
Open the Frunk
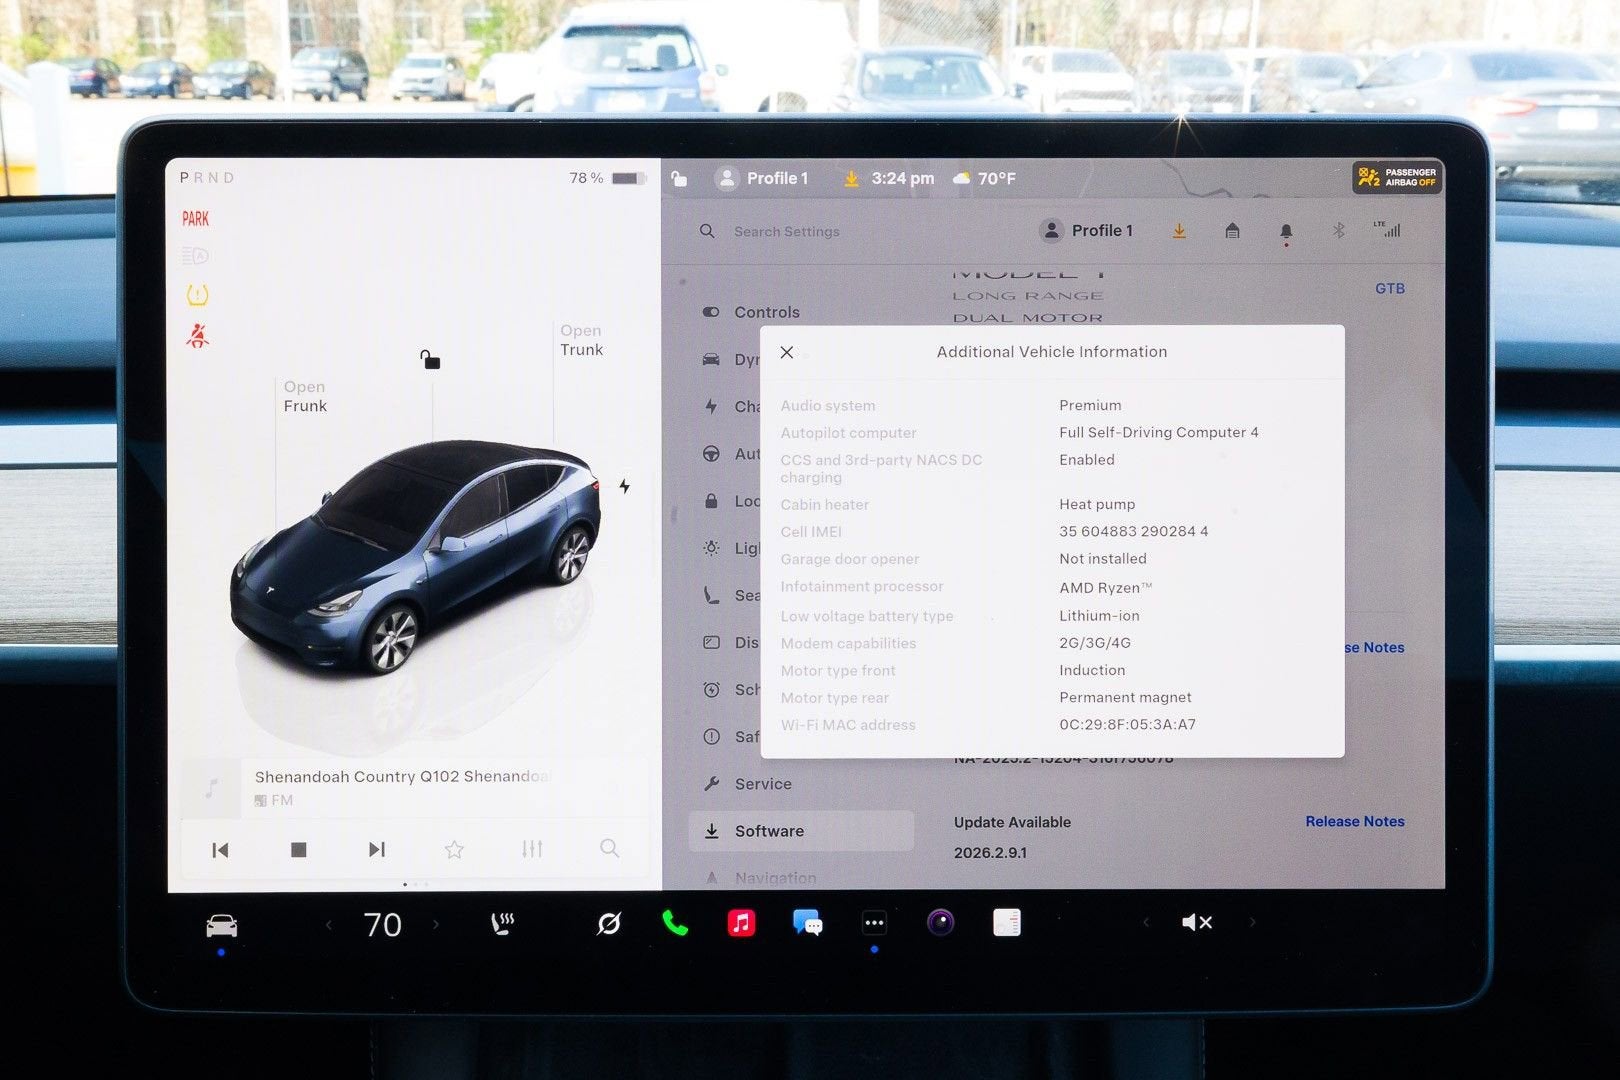click(x=305, y=396)
